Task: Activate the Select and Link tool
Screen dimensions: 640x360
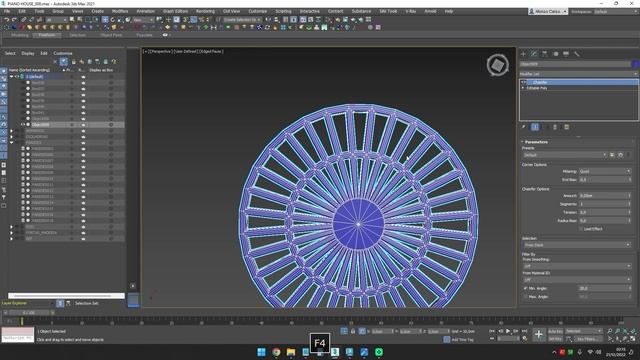Action: 24,20
